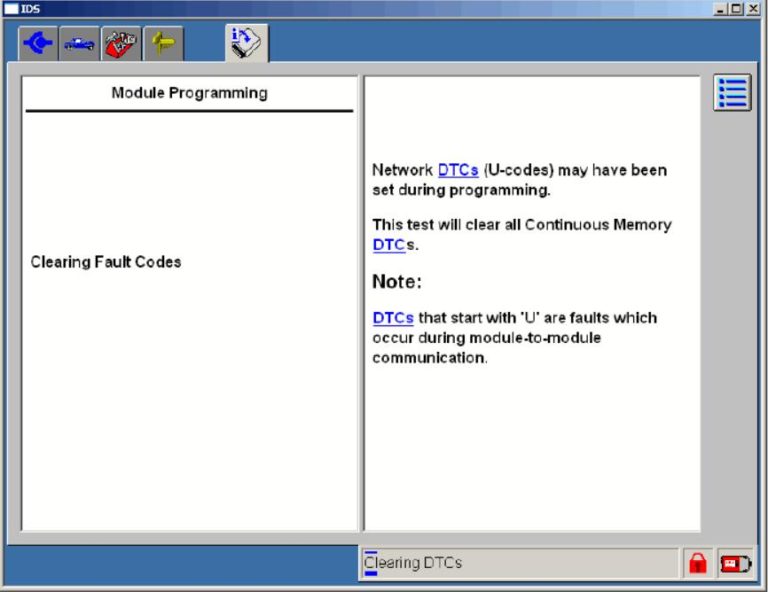768x592 pixels.
Task: Open the red toolbox tab
Action: [x=121, y=44]
